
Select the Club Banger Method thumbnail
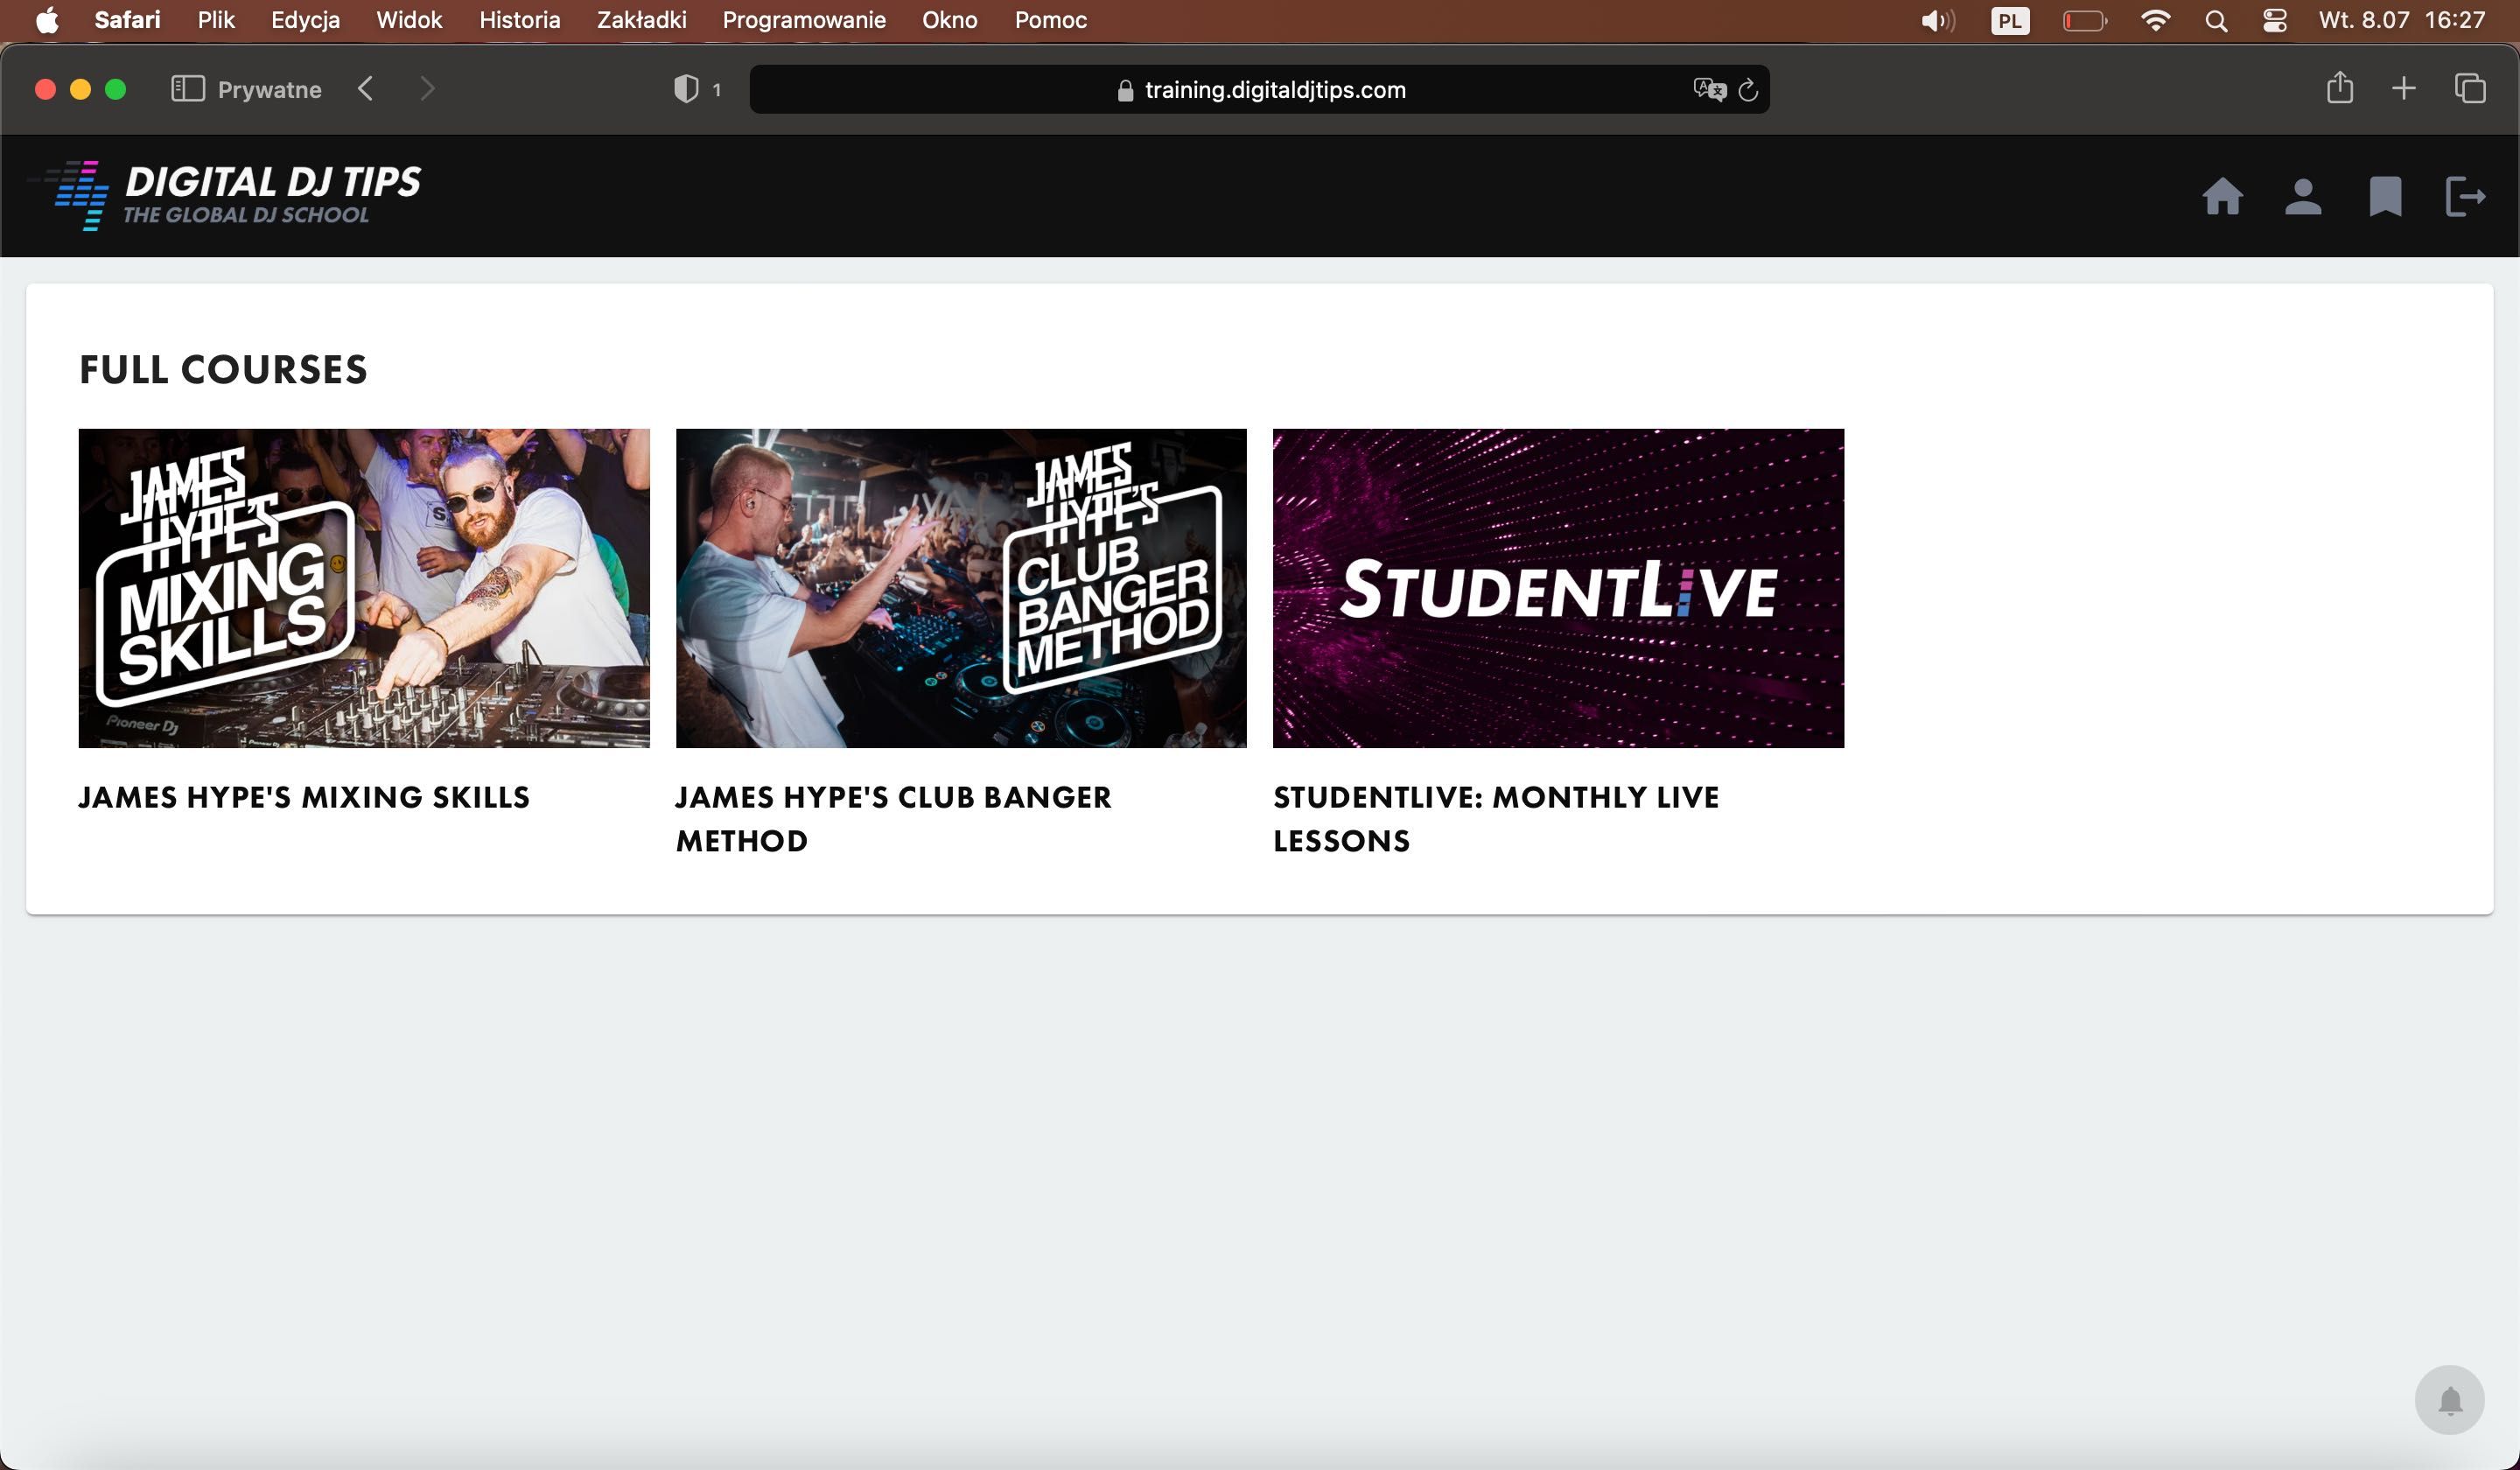click(x=961, y=588)
